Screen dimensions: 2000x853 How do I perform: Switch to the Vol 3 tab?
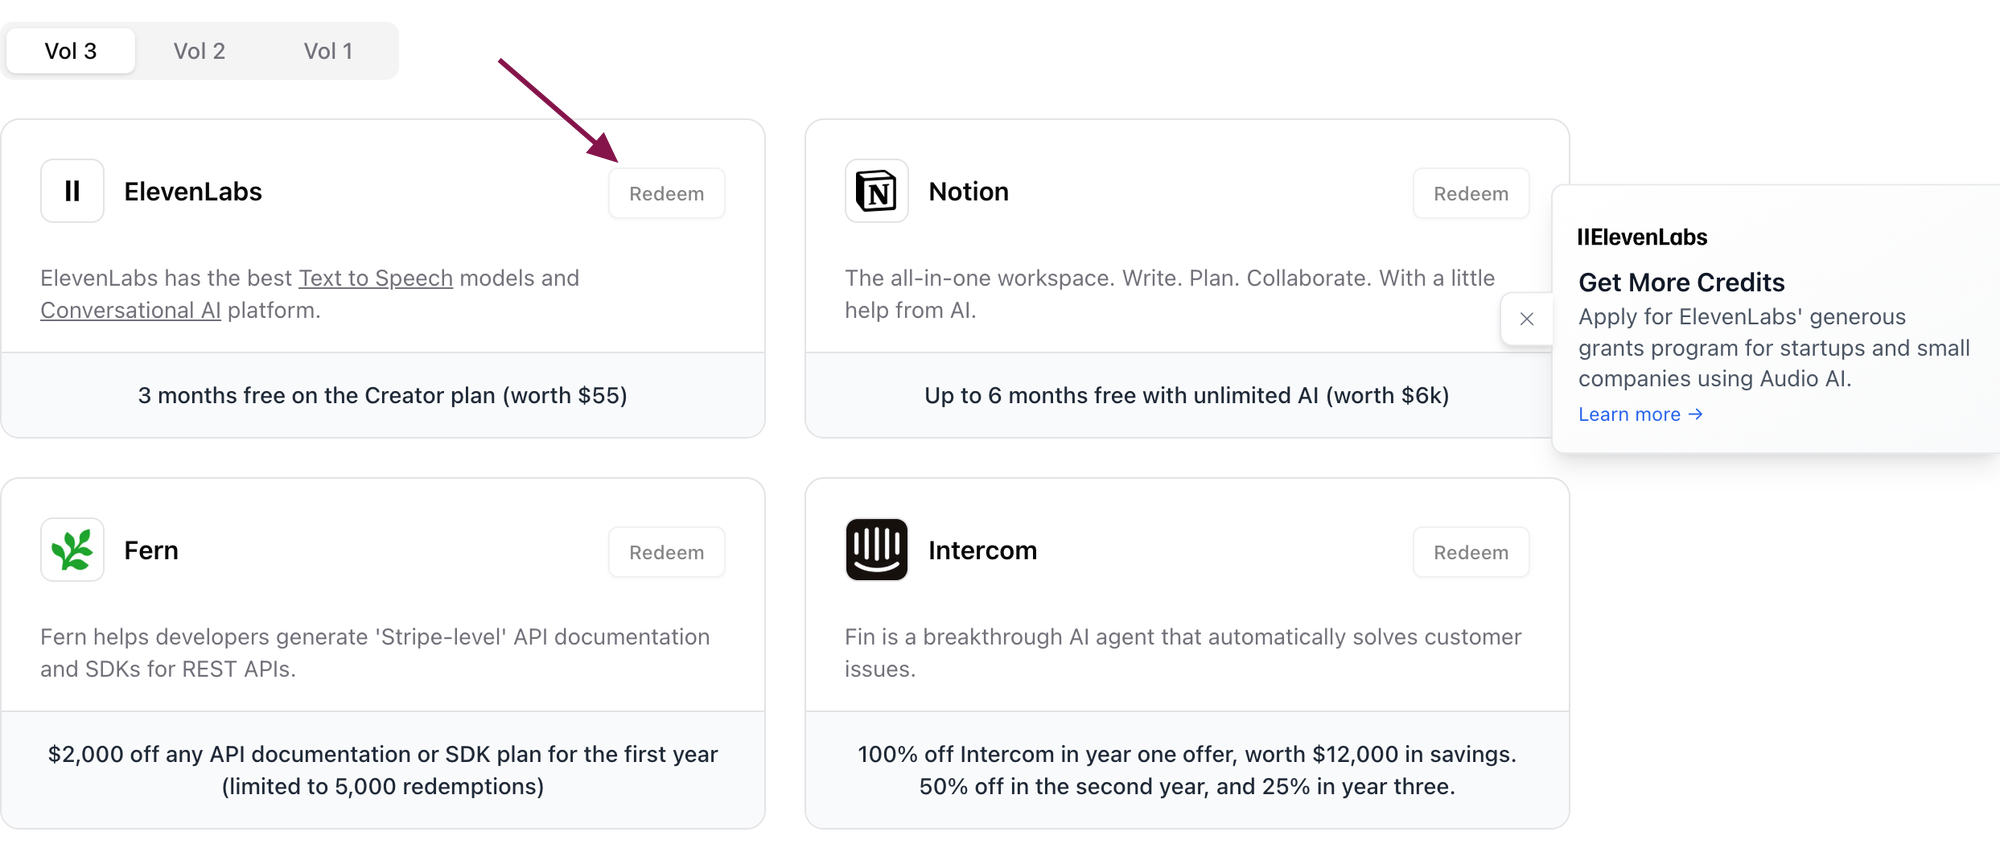coord(70,51)
